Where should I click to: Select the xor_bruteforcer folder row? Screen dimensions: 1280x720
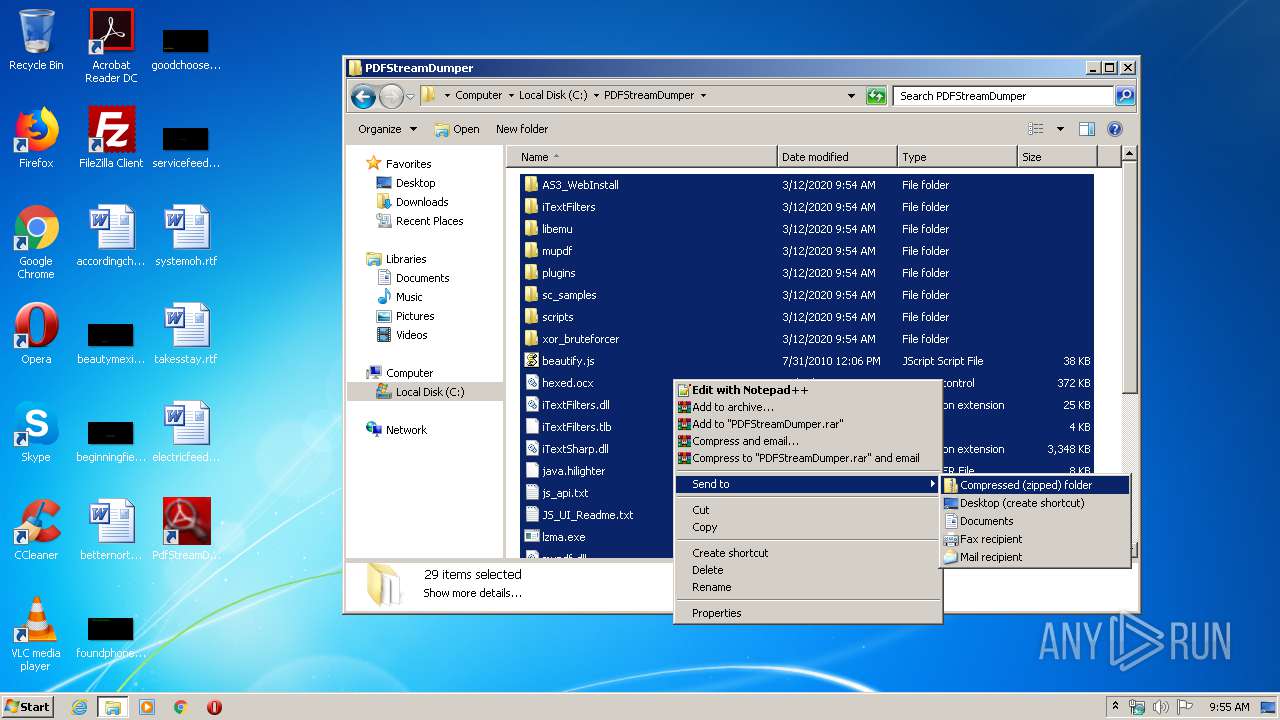click(x=808, y=339)
